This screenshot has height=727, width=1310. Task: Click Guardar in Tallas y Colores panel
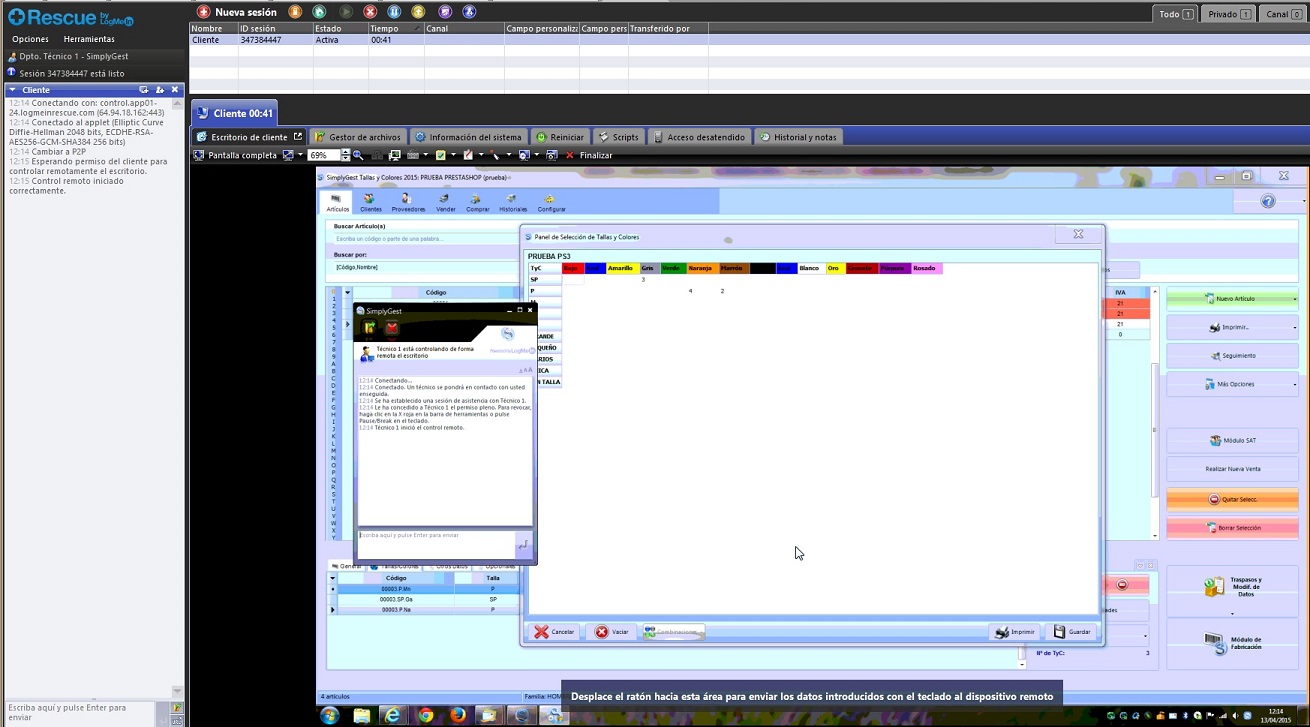(x=1072, y=632)
